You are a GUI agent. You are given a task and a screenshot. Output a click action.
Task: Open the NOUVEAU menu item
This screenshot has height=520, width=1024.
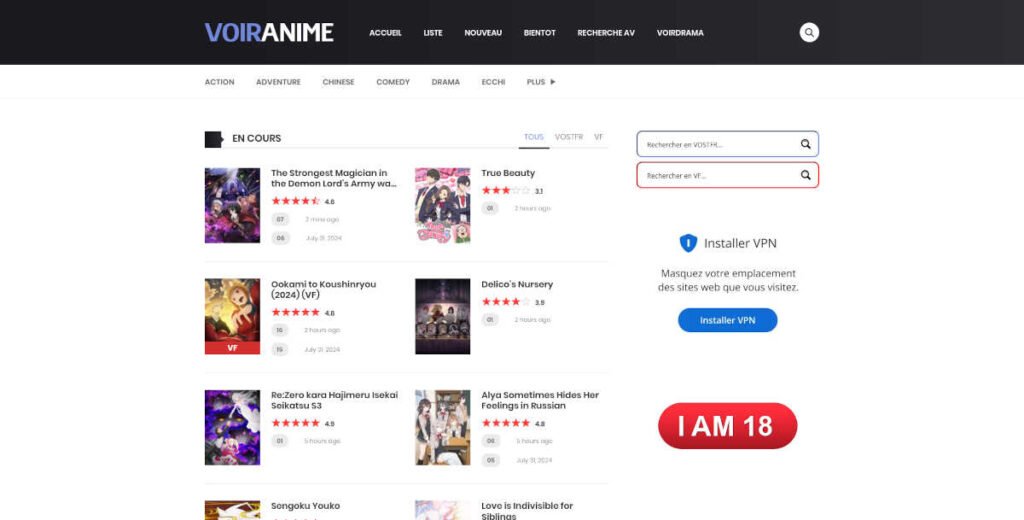[483, 33]
